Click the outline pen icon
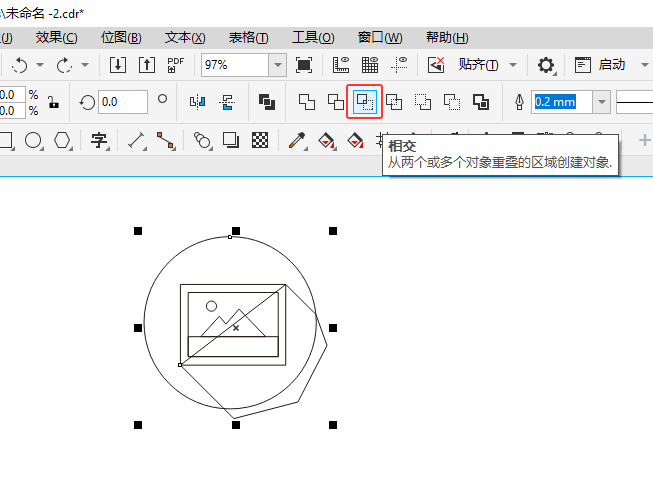The width and height of the screenshot is (653, 481). coord(519,102)
